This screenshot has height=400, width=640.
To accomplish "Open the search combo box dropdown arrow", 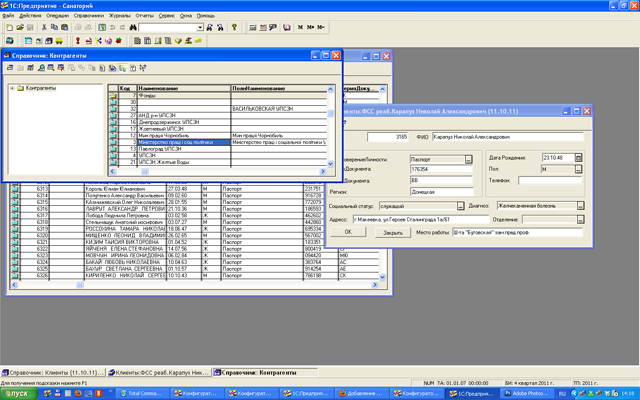I will point(200,27).
